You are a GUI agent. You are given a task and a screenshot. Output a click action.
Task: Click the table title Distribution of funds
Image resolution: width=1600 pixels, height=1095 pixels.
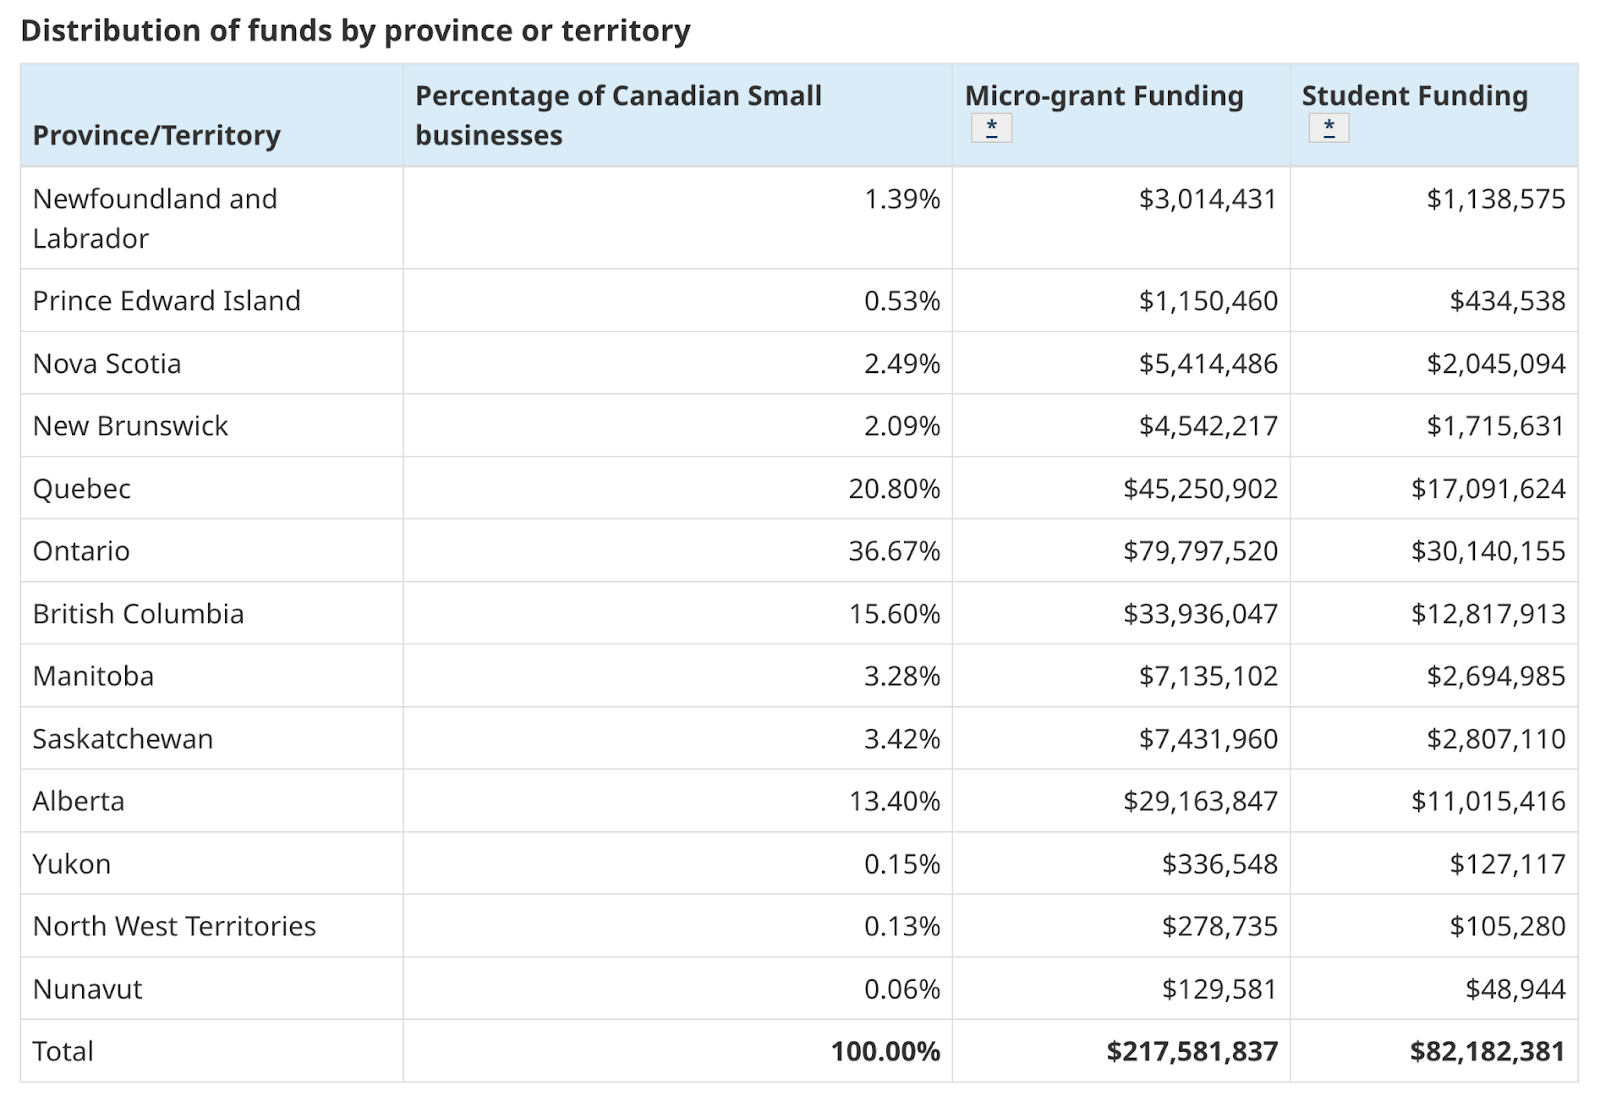click(355, 31)
